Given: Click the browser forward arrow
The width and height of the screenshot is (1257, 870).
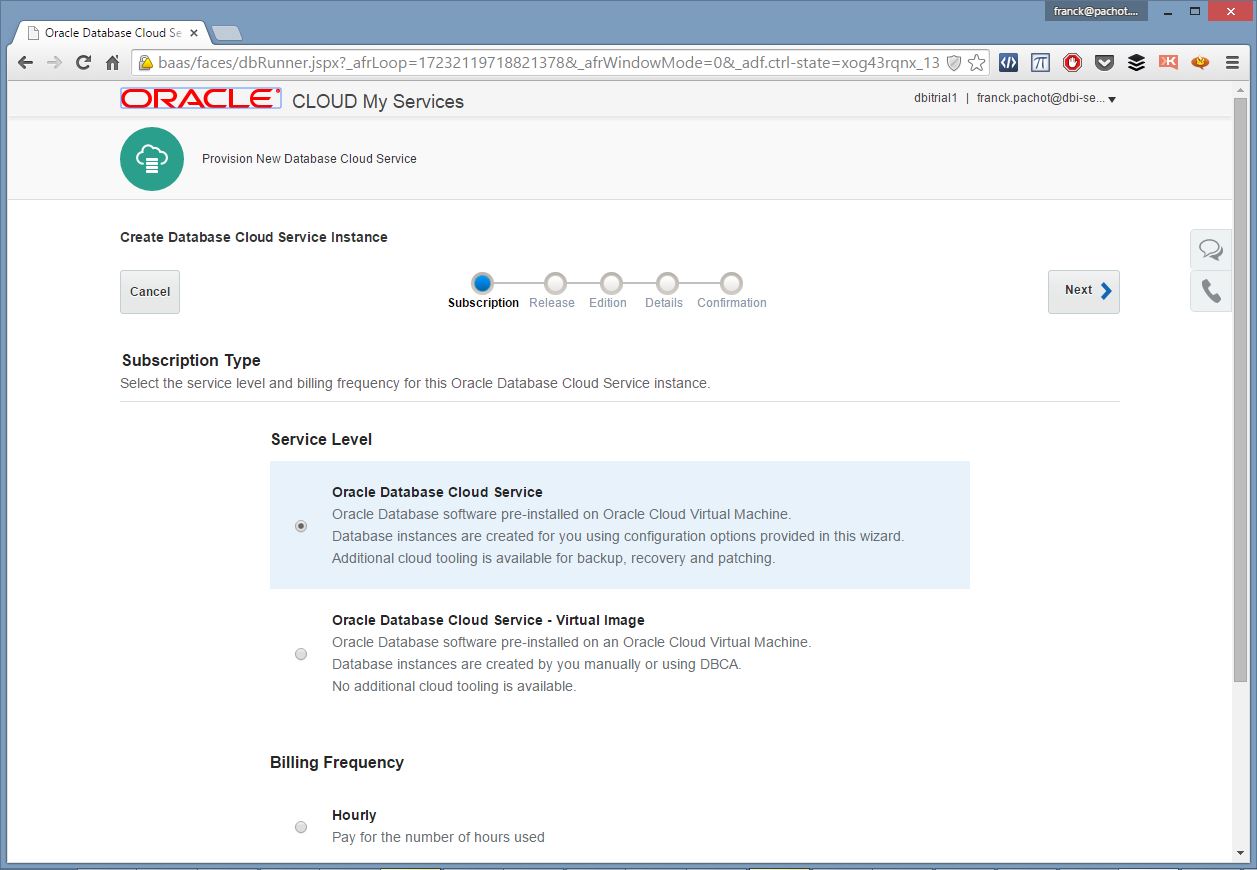Looking at the screenshot, I should pyautogui.click(x=55, y=62).
